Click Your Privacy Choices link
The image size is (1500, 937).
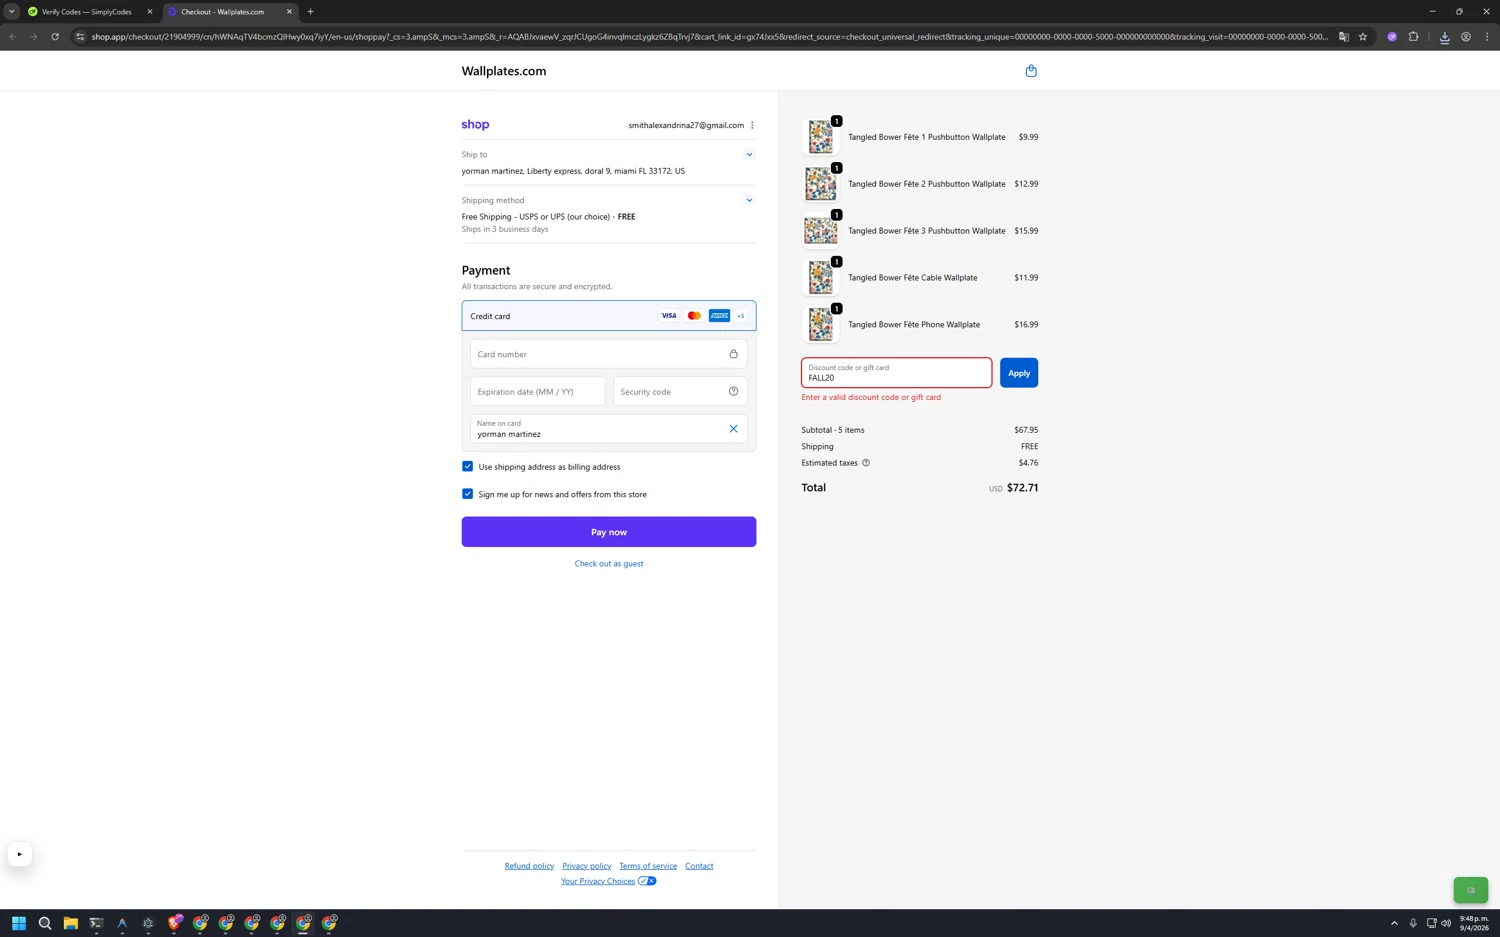(x=598, y=881)
